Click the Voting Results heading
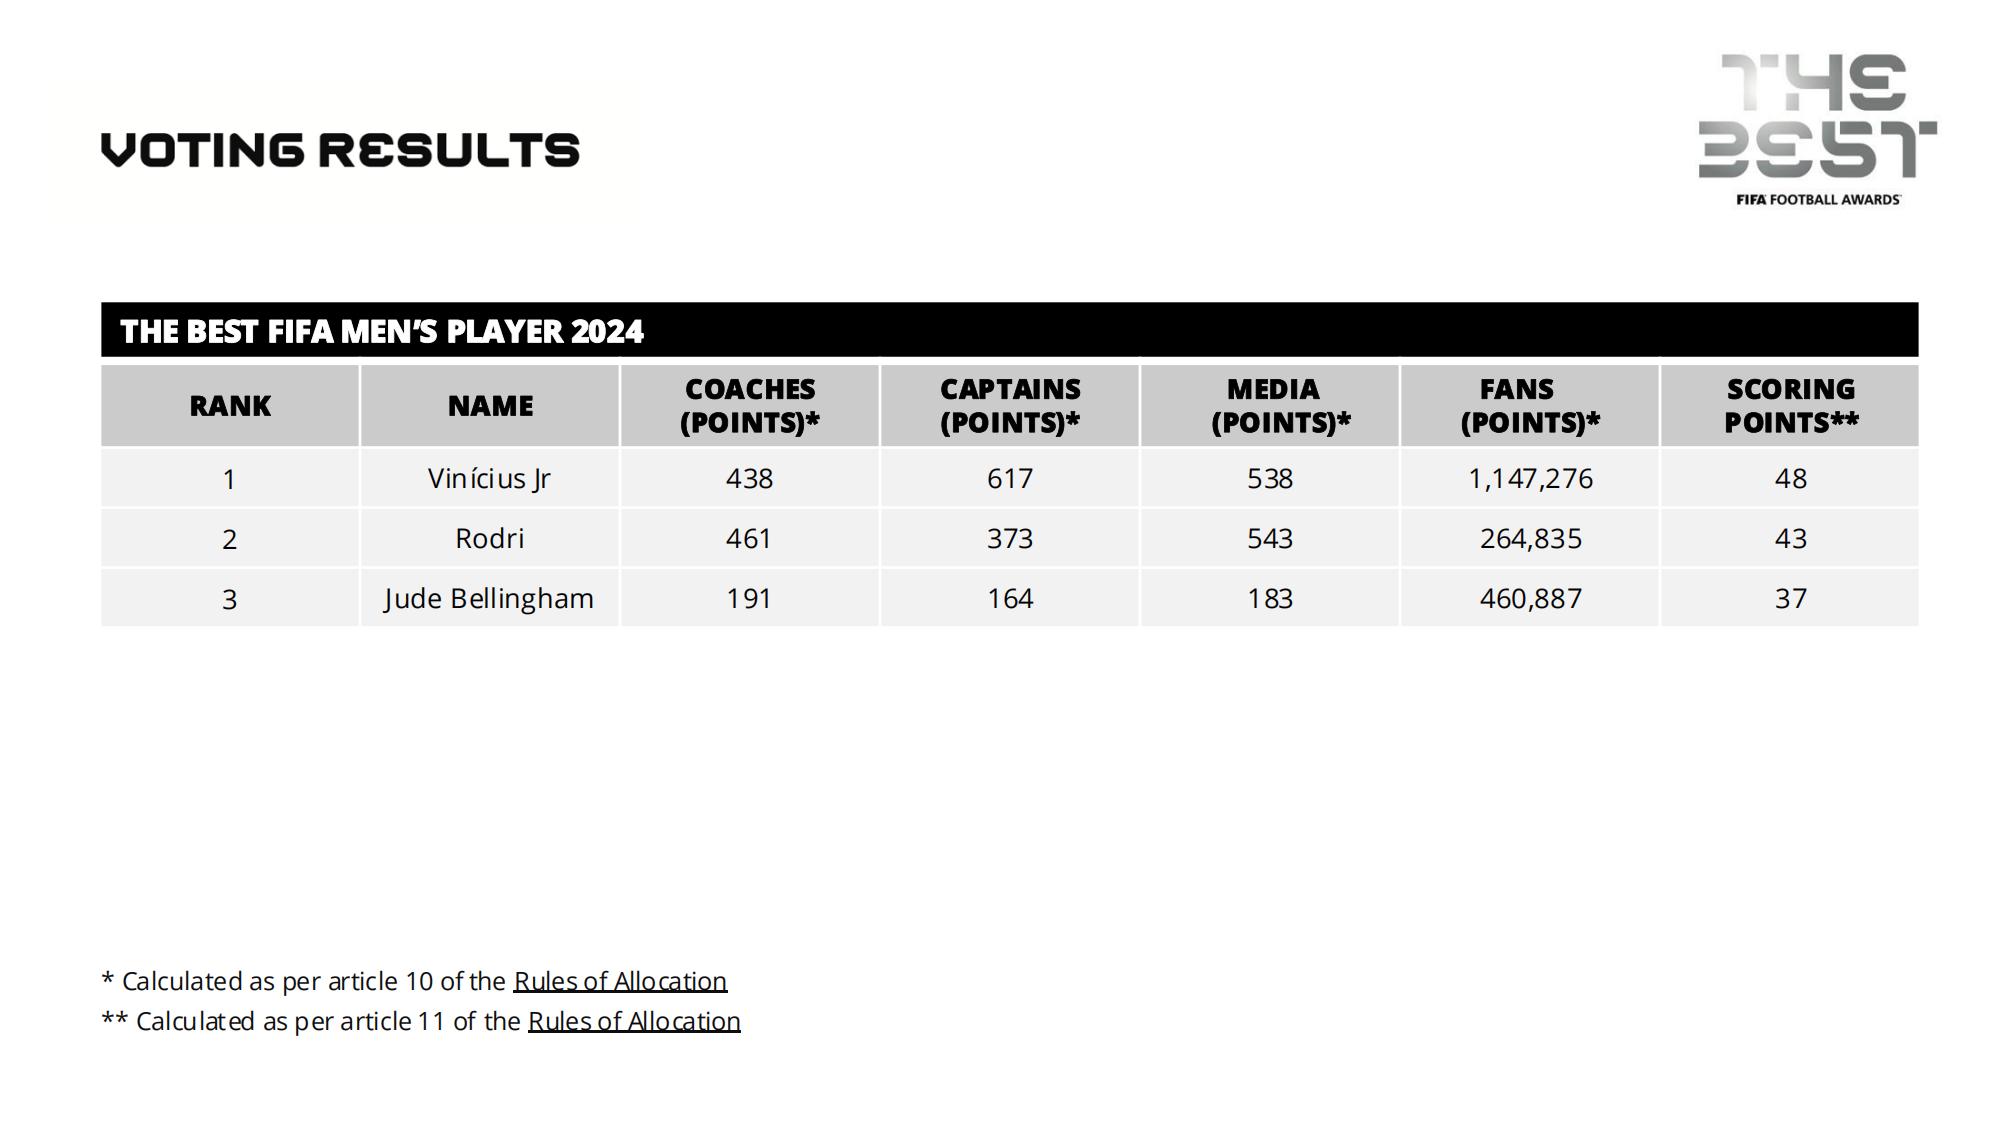Viewport: 2000px width, 1125px height. 340,150
